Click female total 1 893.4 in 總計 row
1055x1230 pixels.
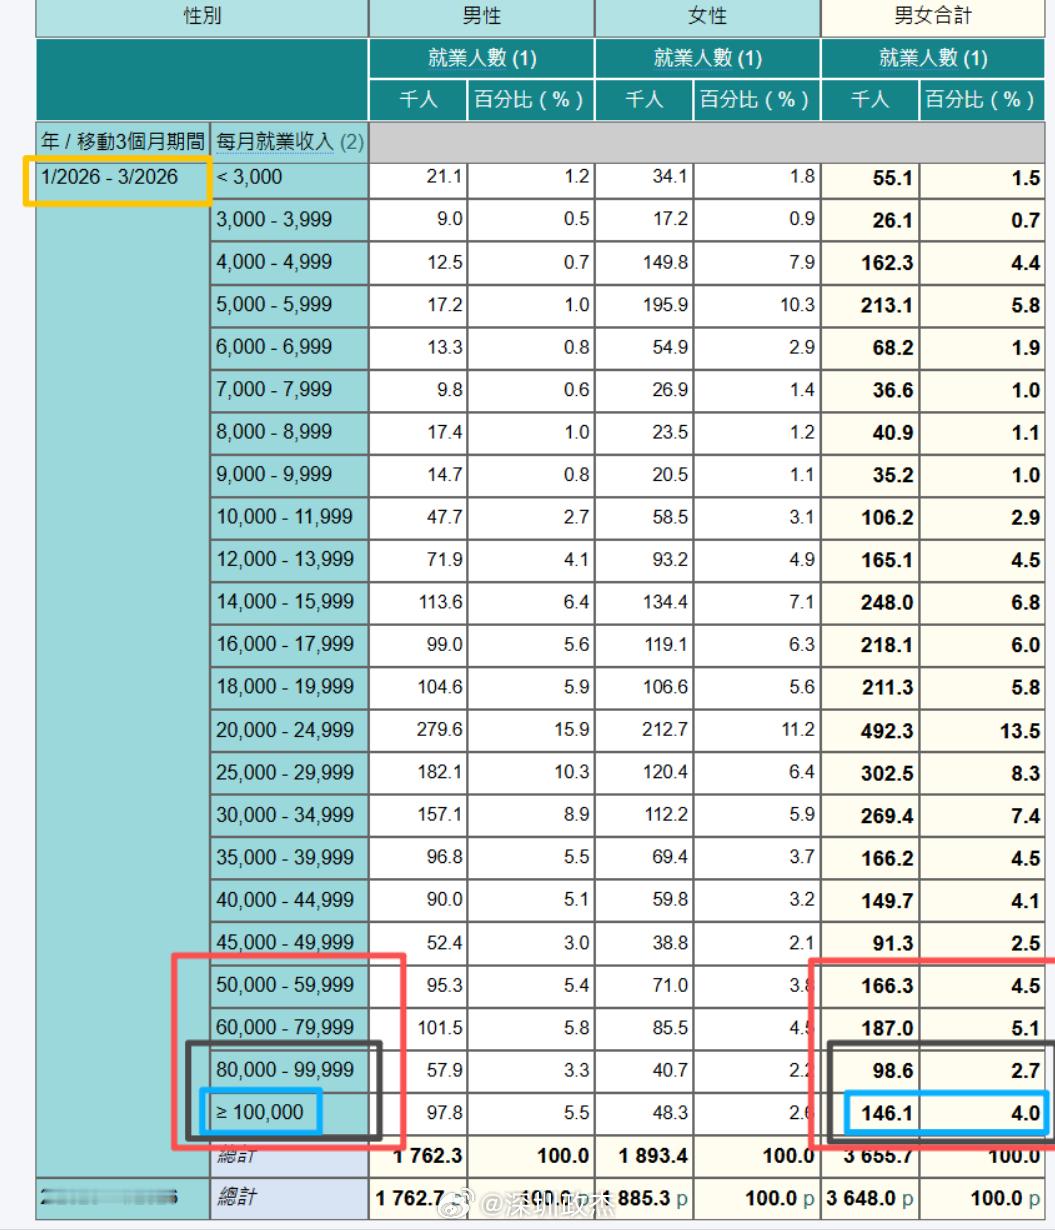[x=654, y=1156]
